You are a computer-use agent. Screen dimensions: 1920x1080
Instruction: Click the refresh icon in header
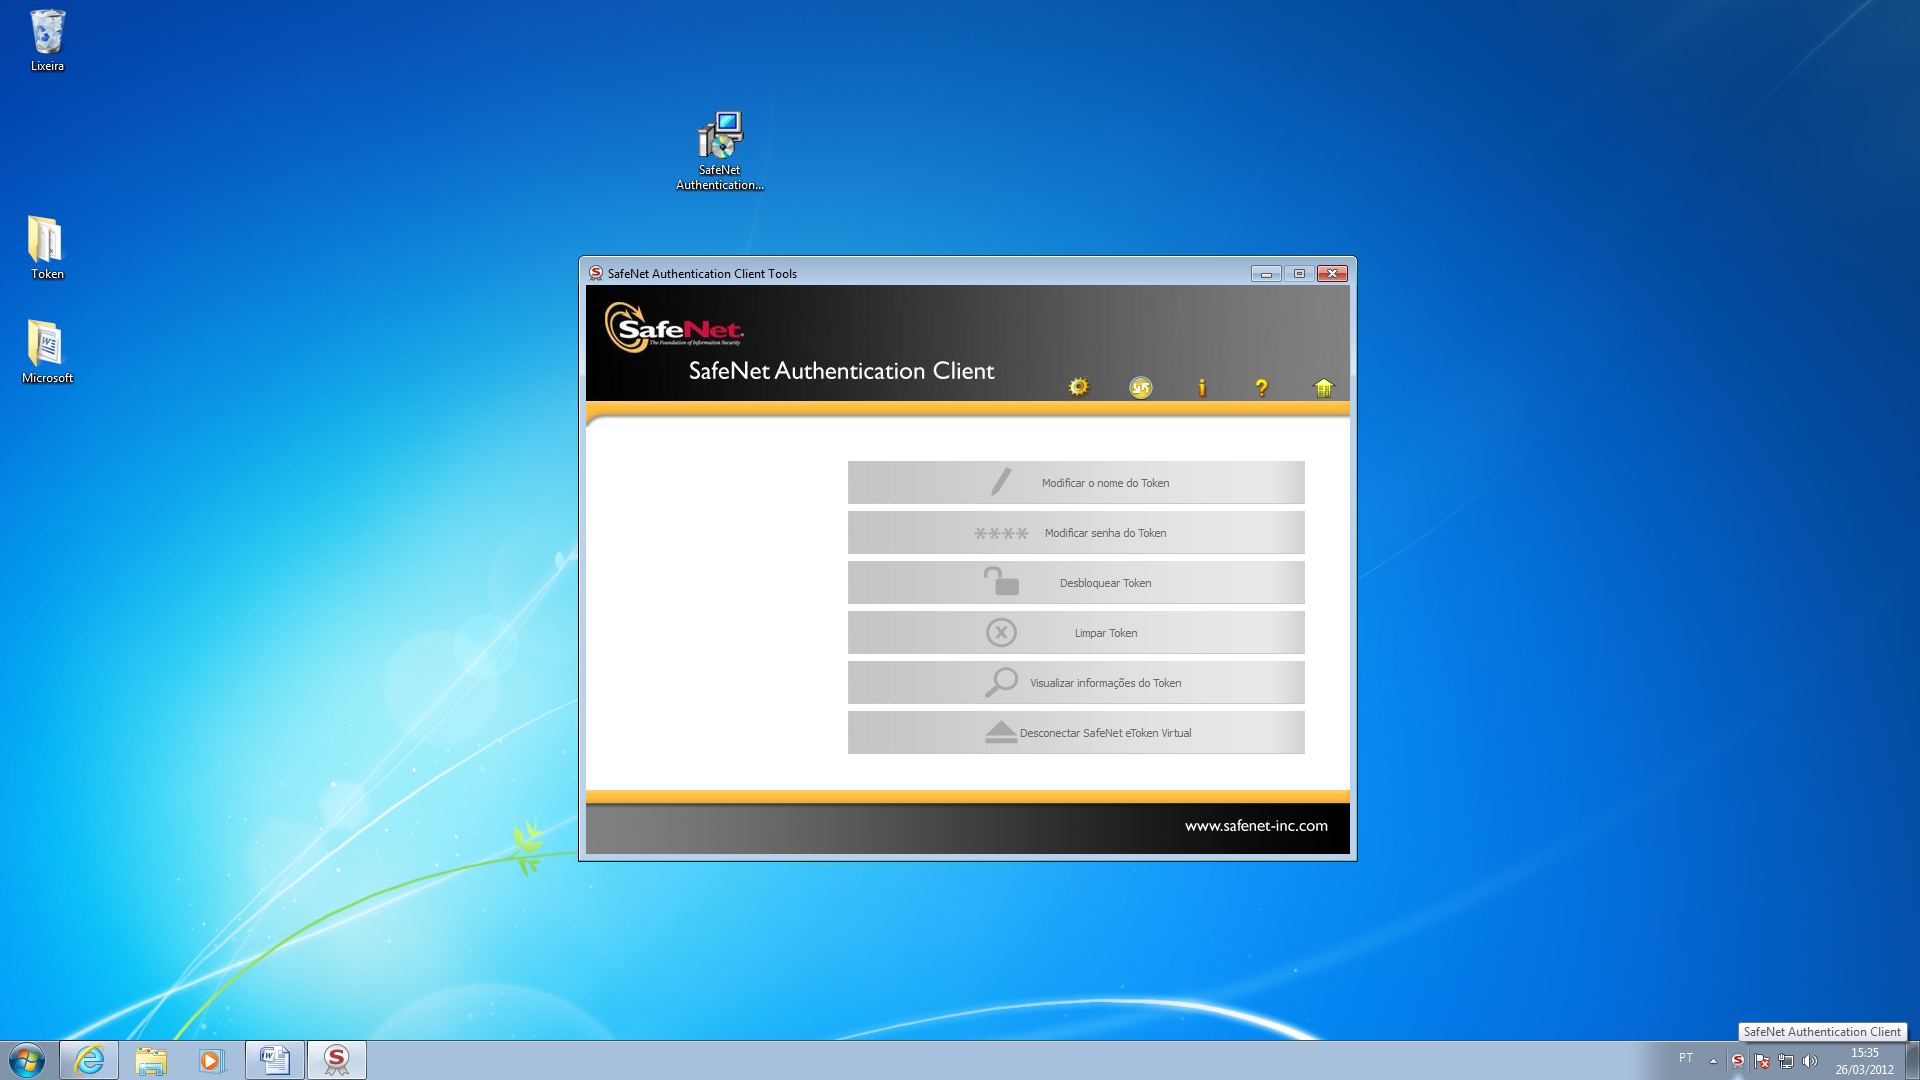[x=1140, y=387]
